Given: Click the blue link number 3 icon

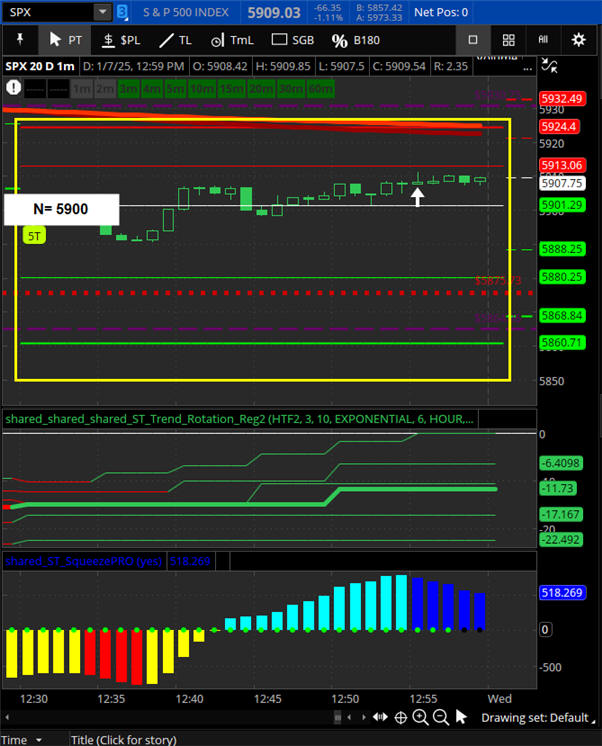Looking at the screenshot, I should (x=122, y=12).
